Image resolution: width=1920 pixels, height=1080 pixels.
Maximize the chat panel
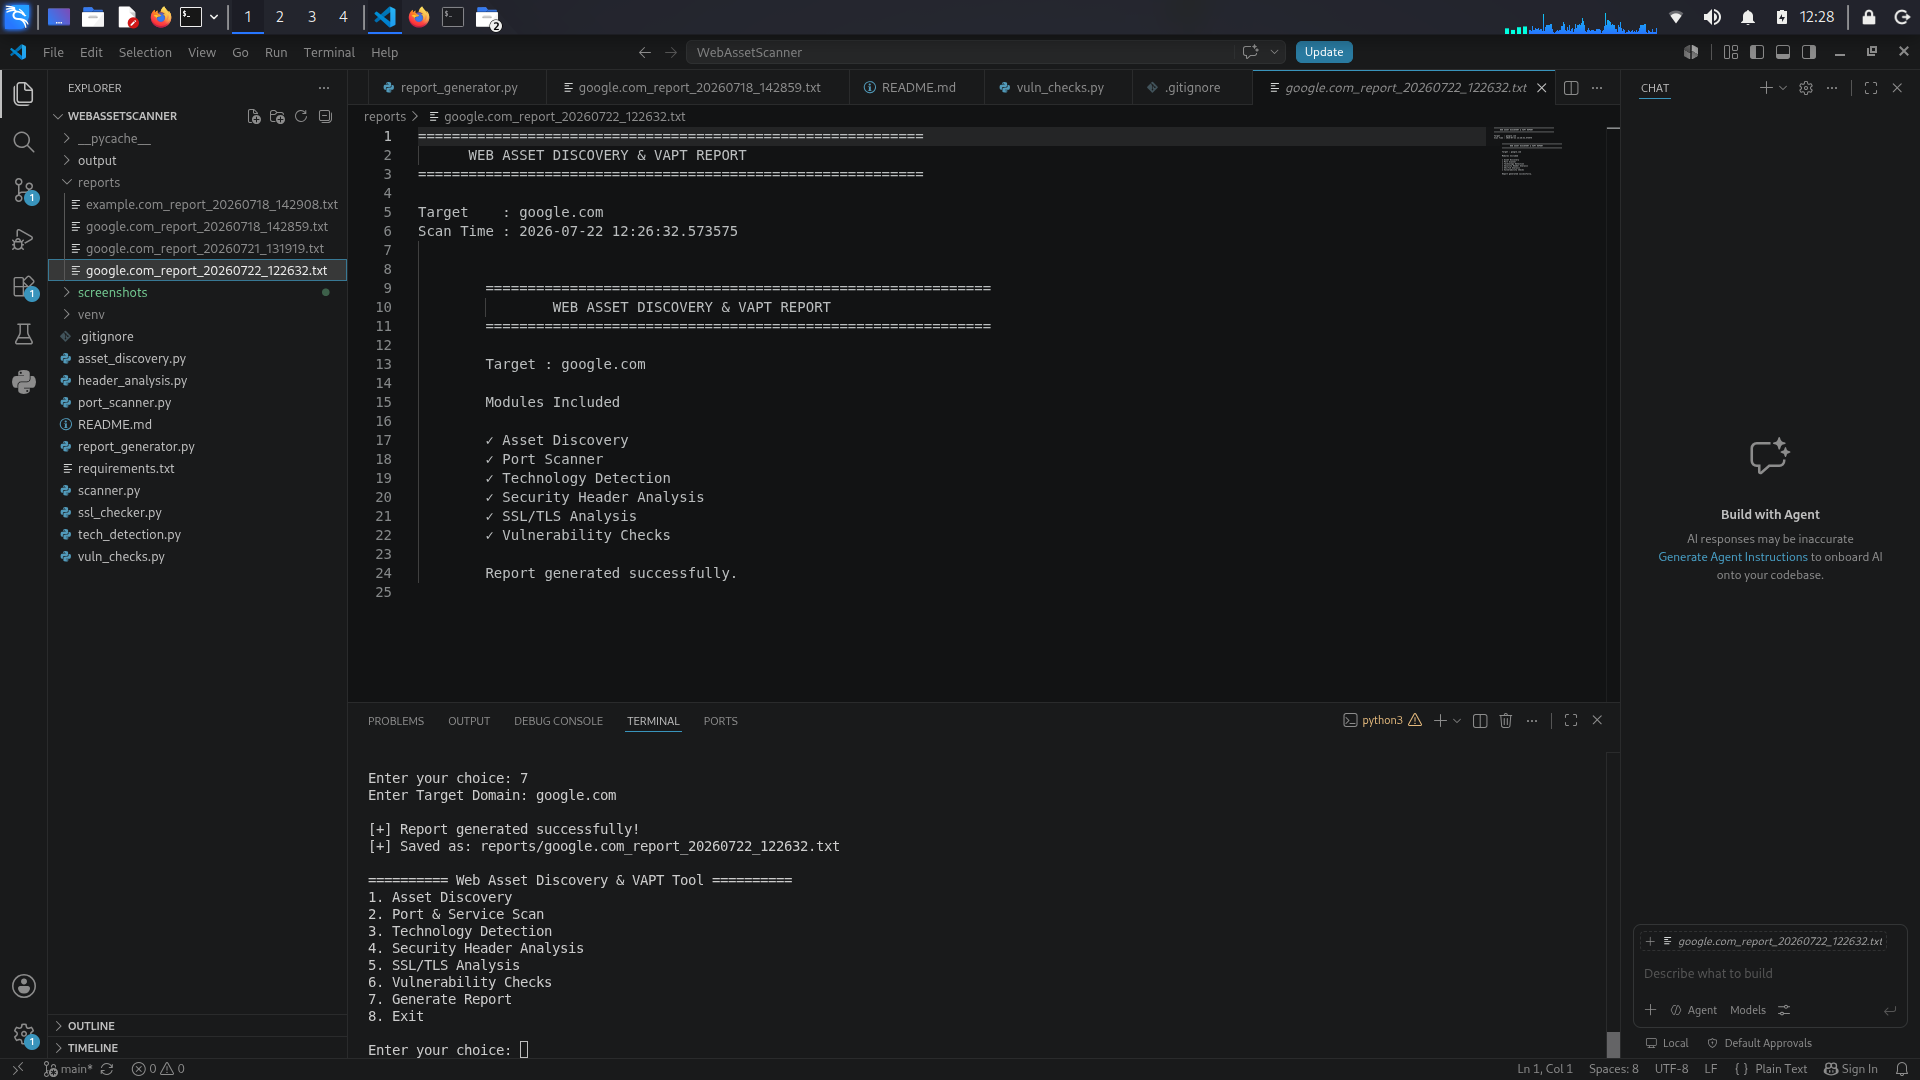[x=1871, y=88]
